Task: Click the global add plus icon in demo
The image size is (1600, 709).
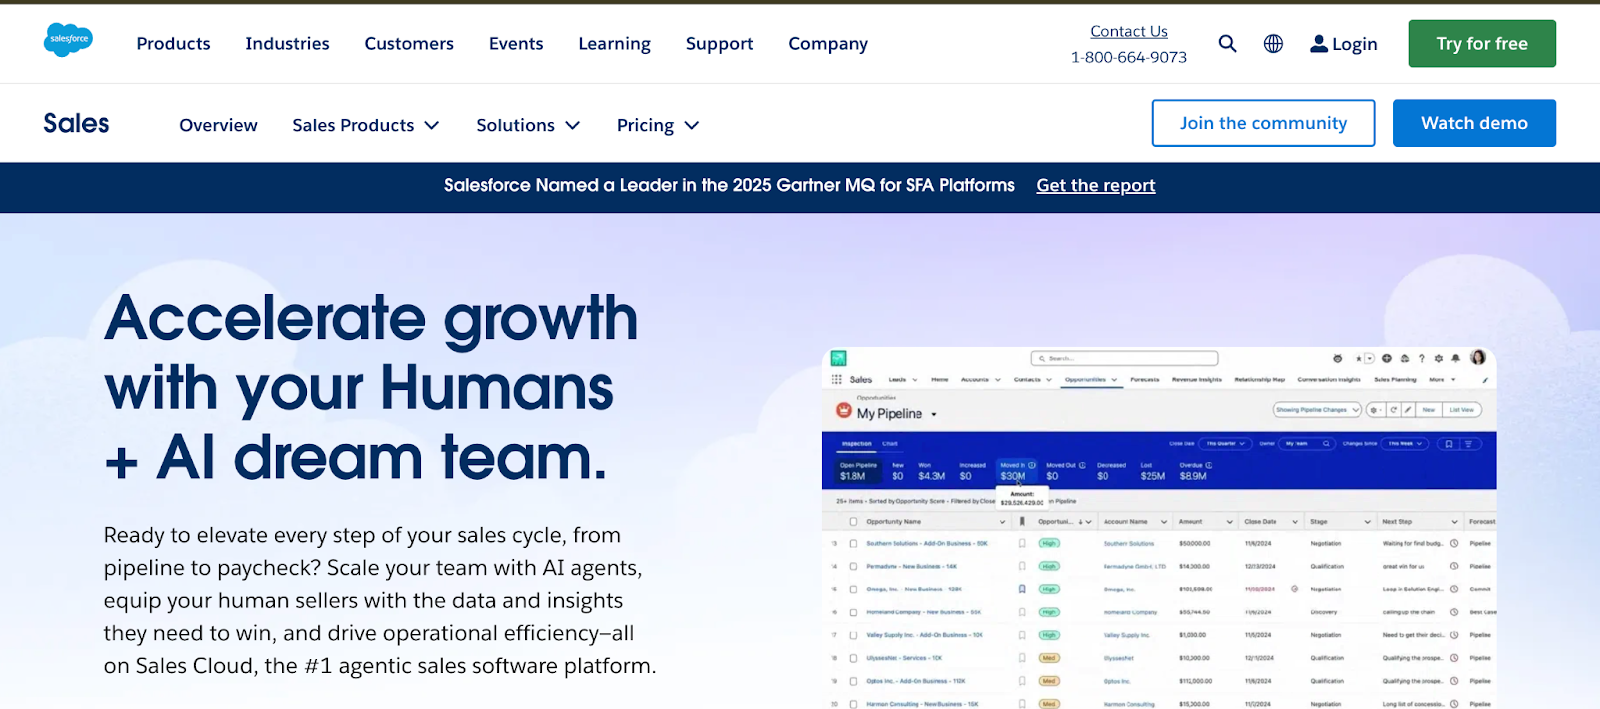Action: (x=1387, y=358)
